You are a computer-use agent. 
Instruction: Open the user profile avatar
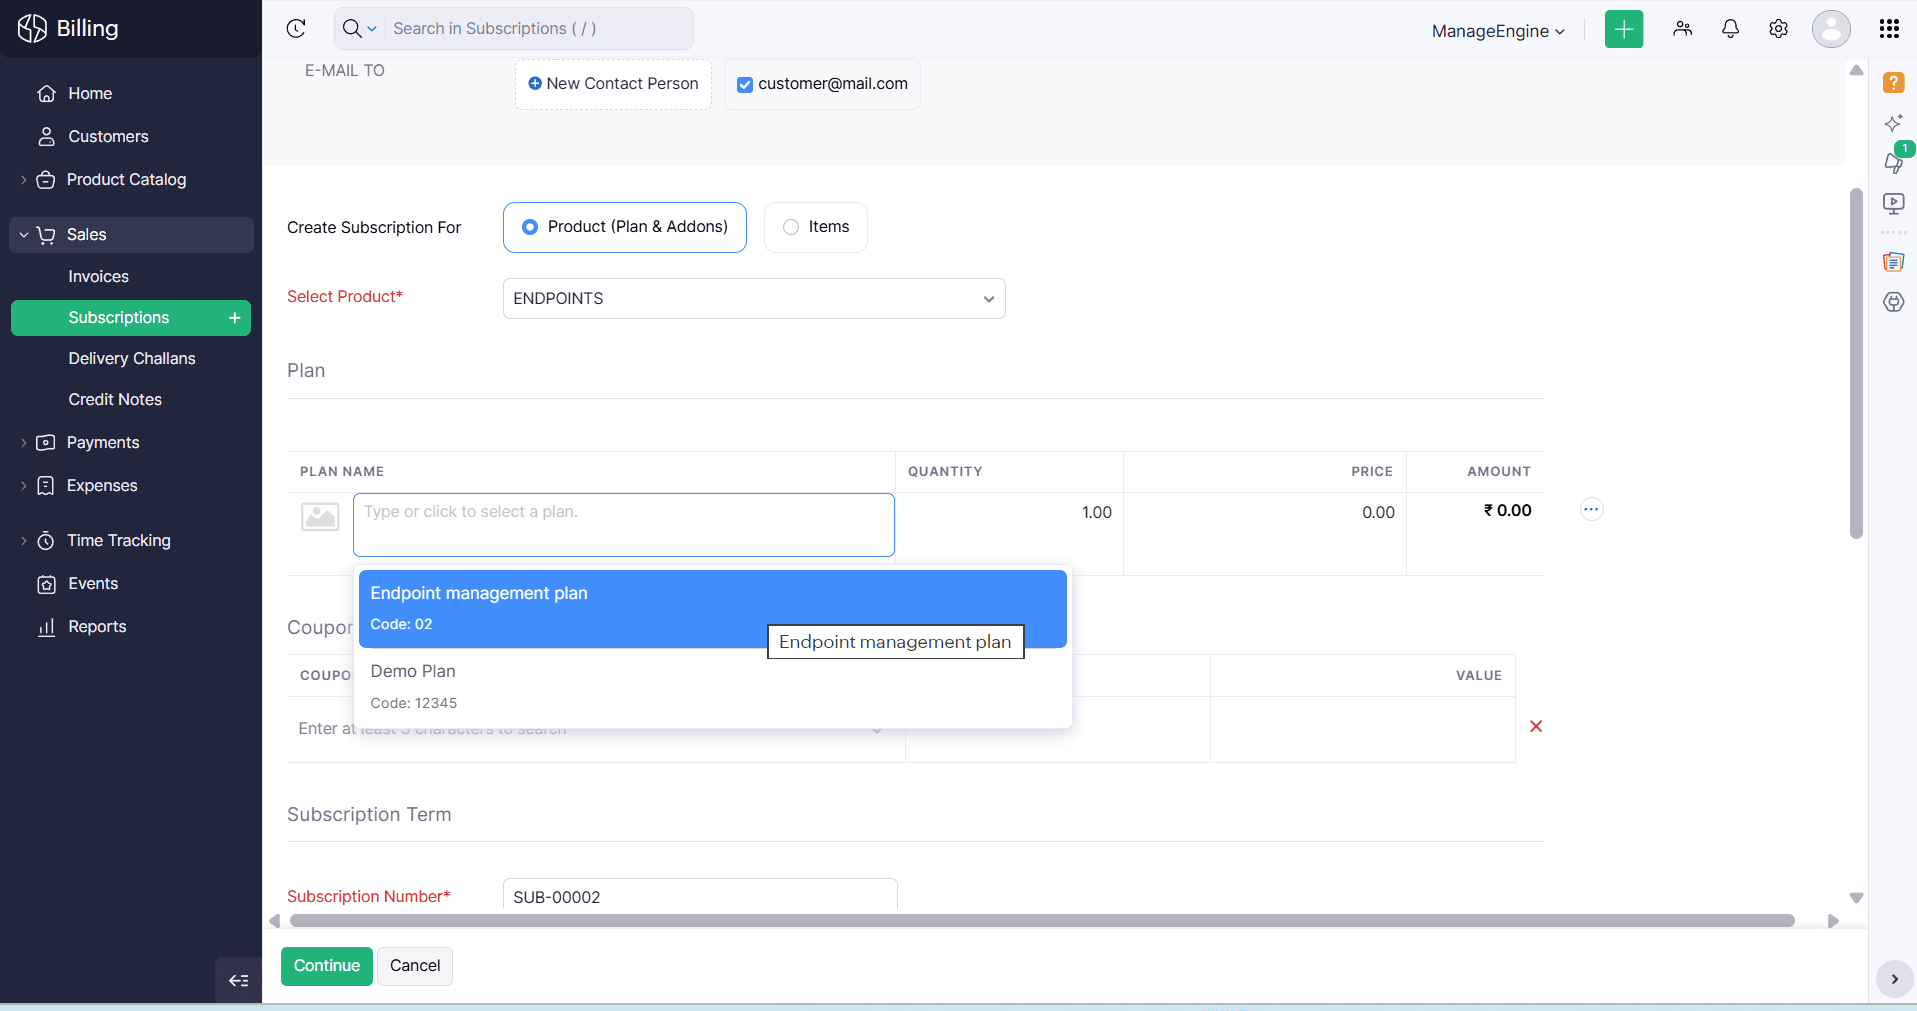point(1831,29)
